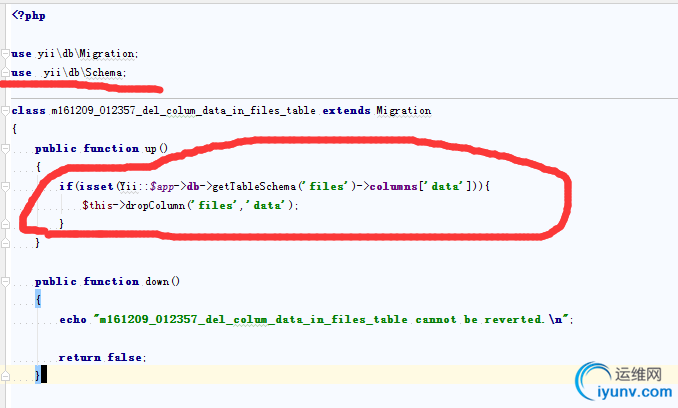Click 'Migration' in the use yii\db\Migration line
Viewport: 678px width, 408px height.
coord(107,54)
